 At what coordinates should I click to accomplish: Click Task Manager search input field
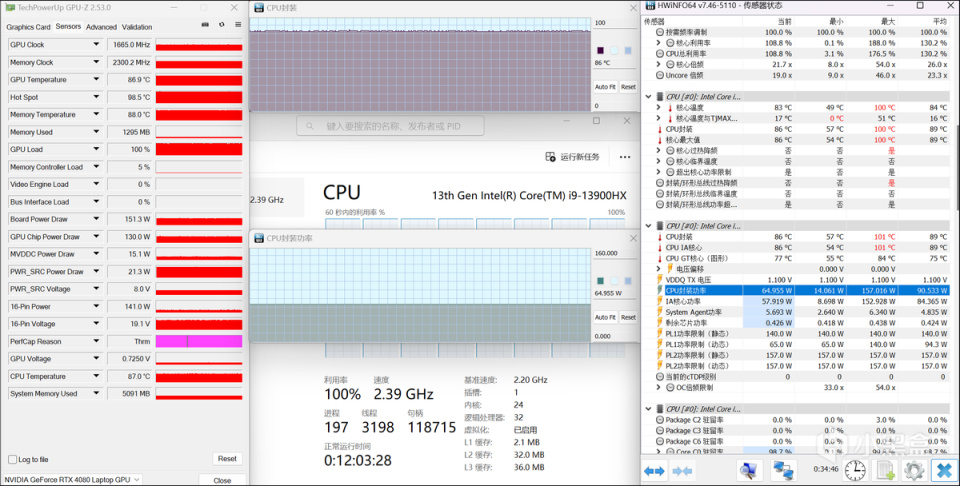click(390, 126)
